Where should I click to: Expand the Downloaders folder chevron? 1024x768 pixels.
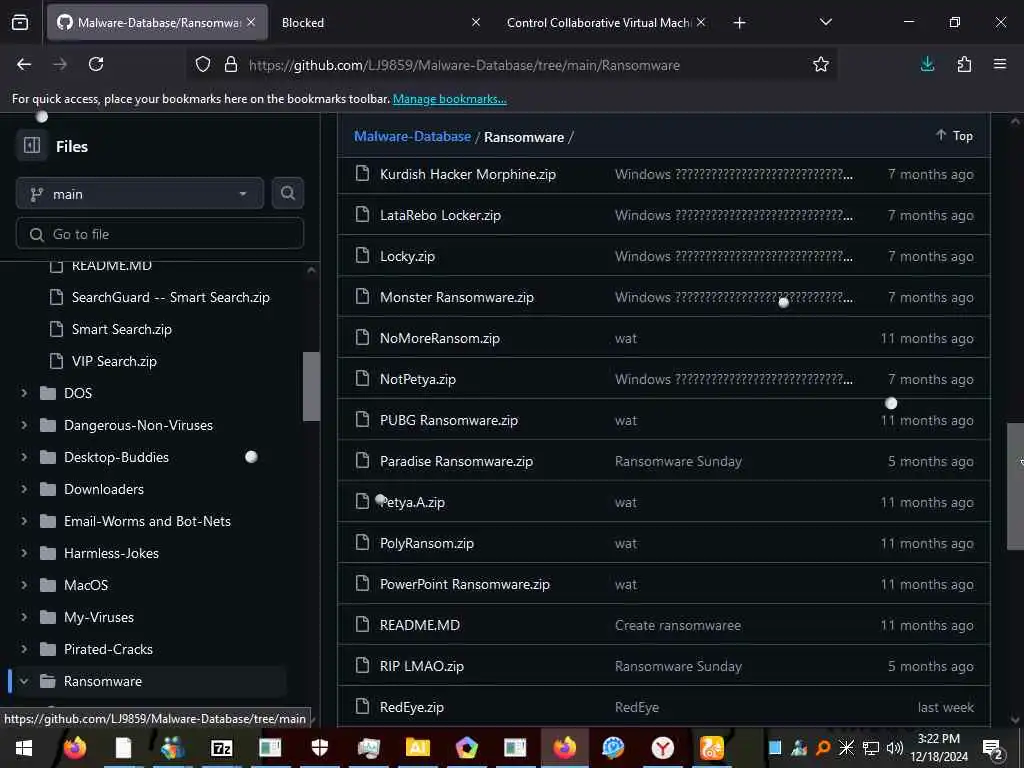tap(24, 489)
